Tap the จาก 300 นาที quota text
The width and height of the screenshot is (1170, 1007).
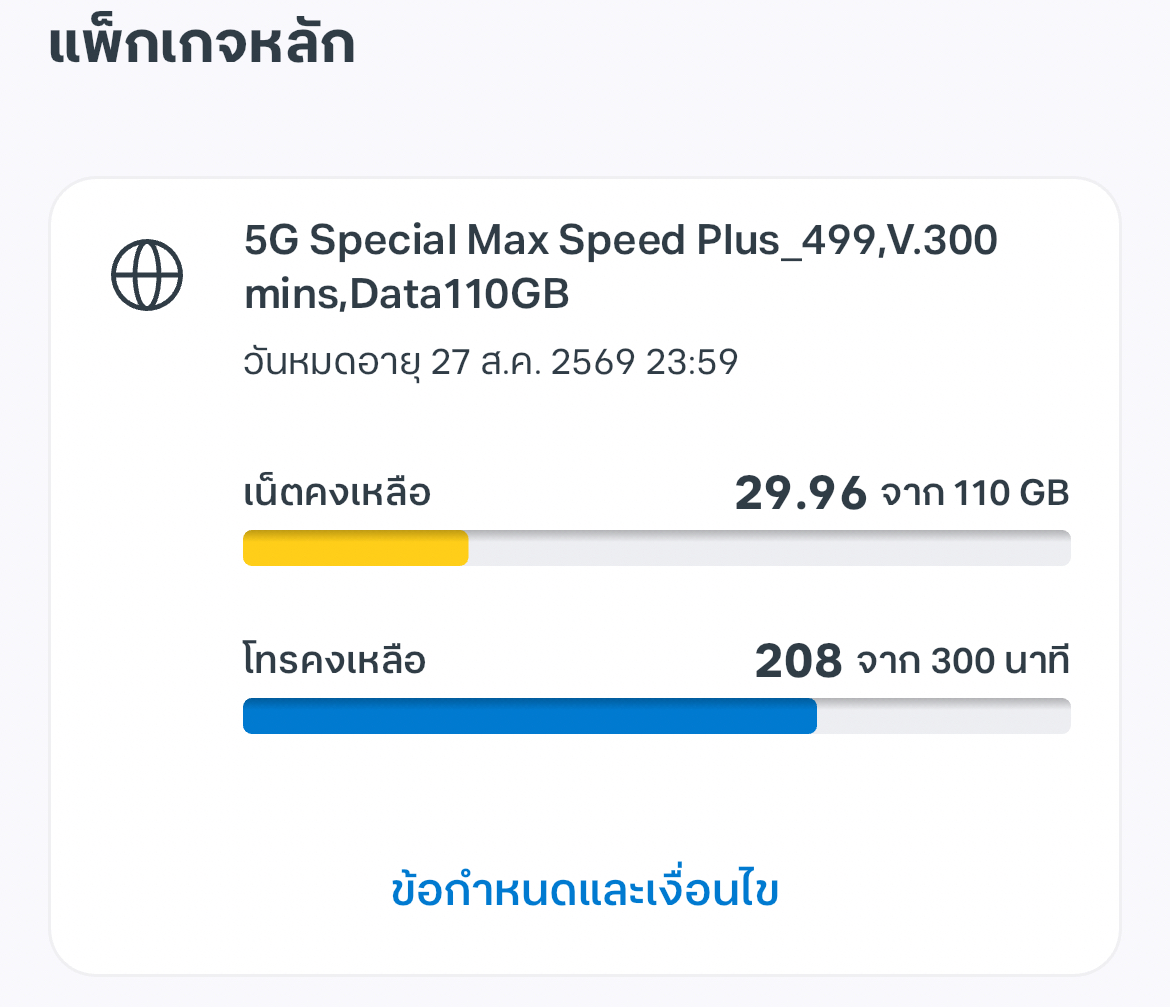point(963,661)
